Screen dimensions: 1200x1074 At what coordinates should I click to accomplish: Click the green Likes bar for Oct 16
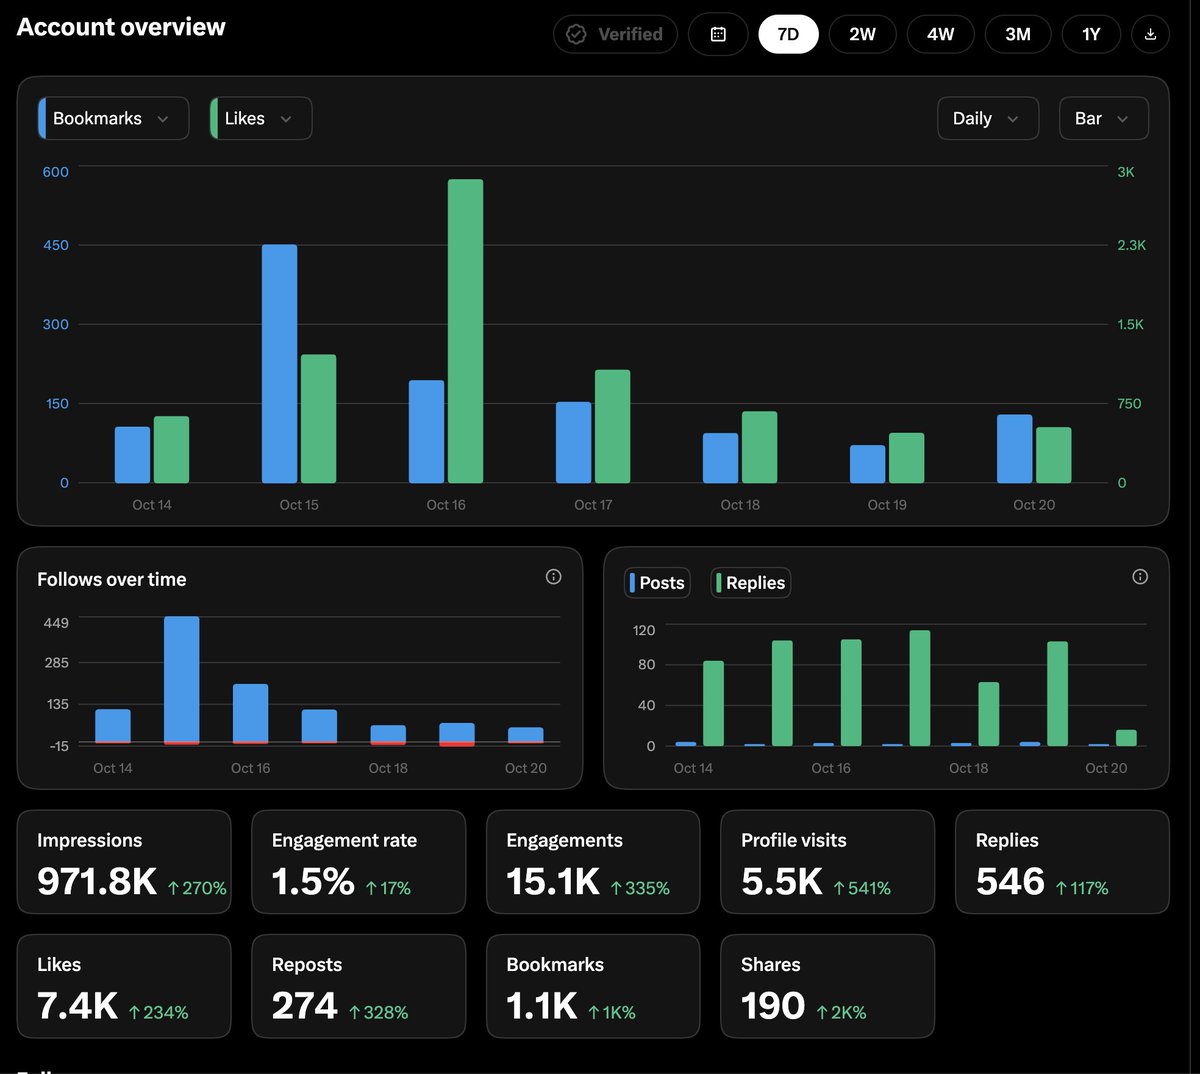coord(465,331)
